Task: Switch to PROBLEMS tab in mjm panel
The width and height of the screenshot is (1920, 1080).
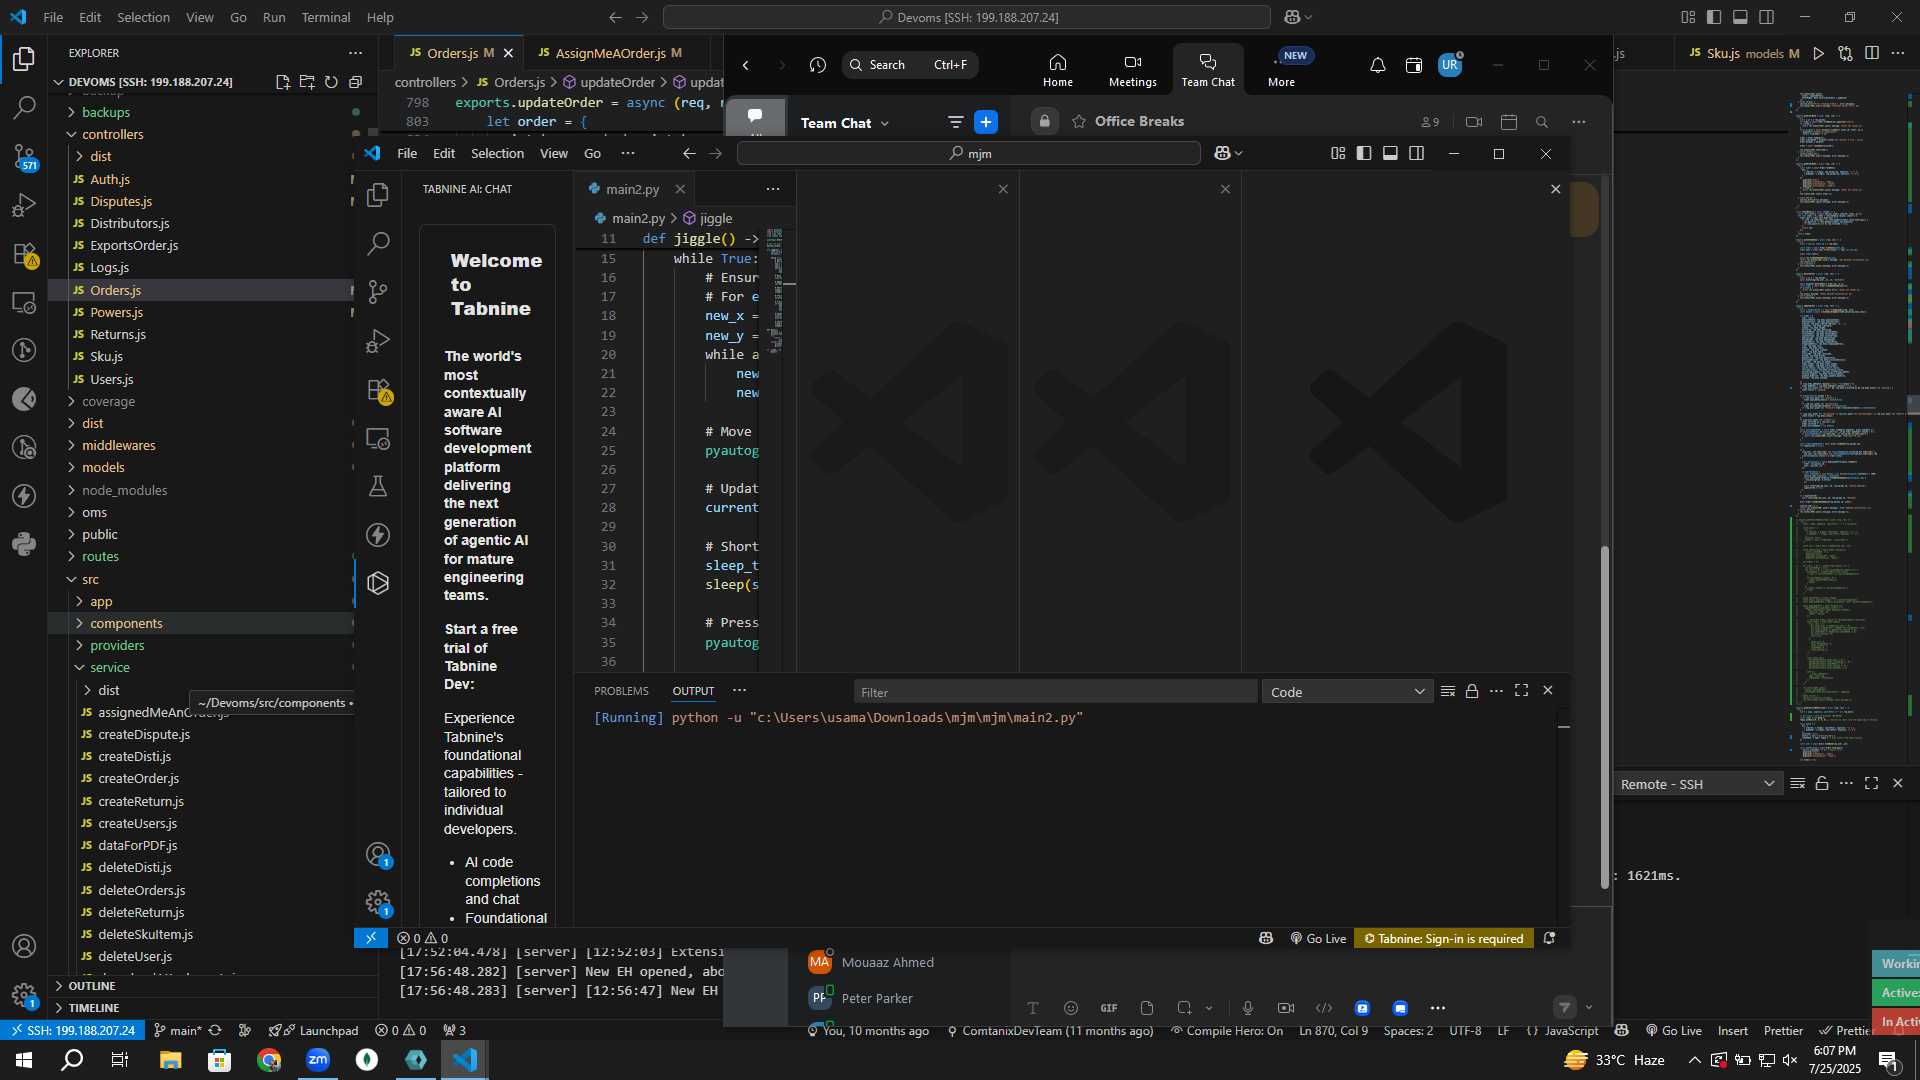Action: click(621, 691)
